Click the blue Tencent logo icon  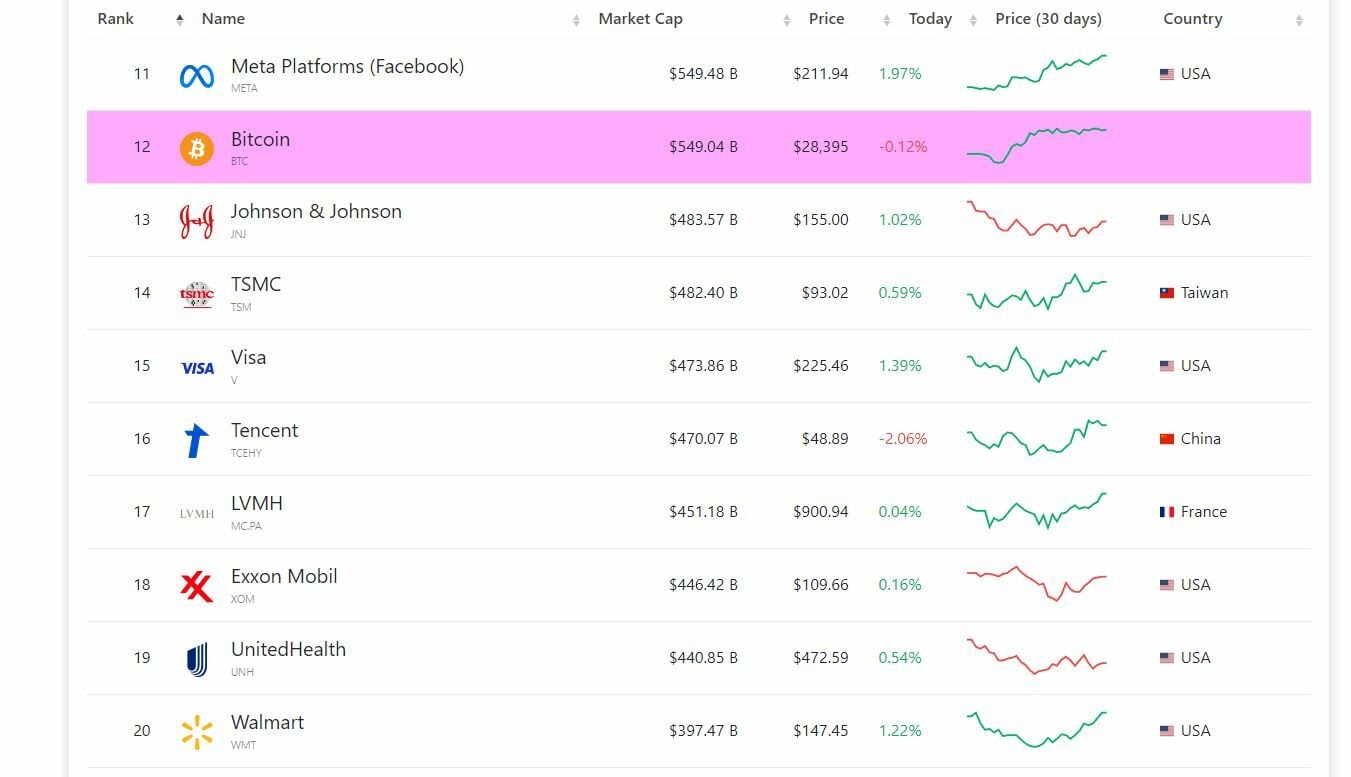click(196, 440)
